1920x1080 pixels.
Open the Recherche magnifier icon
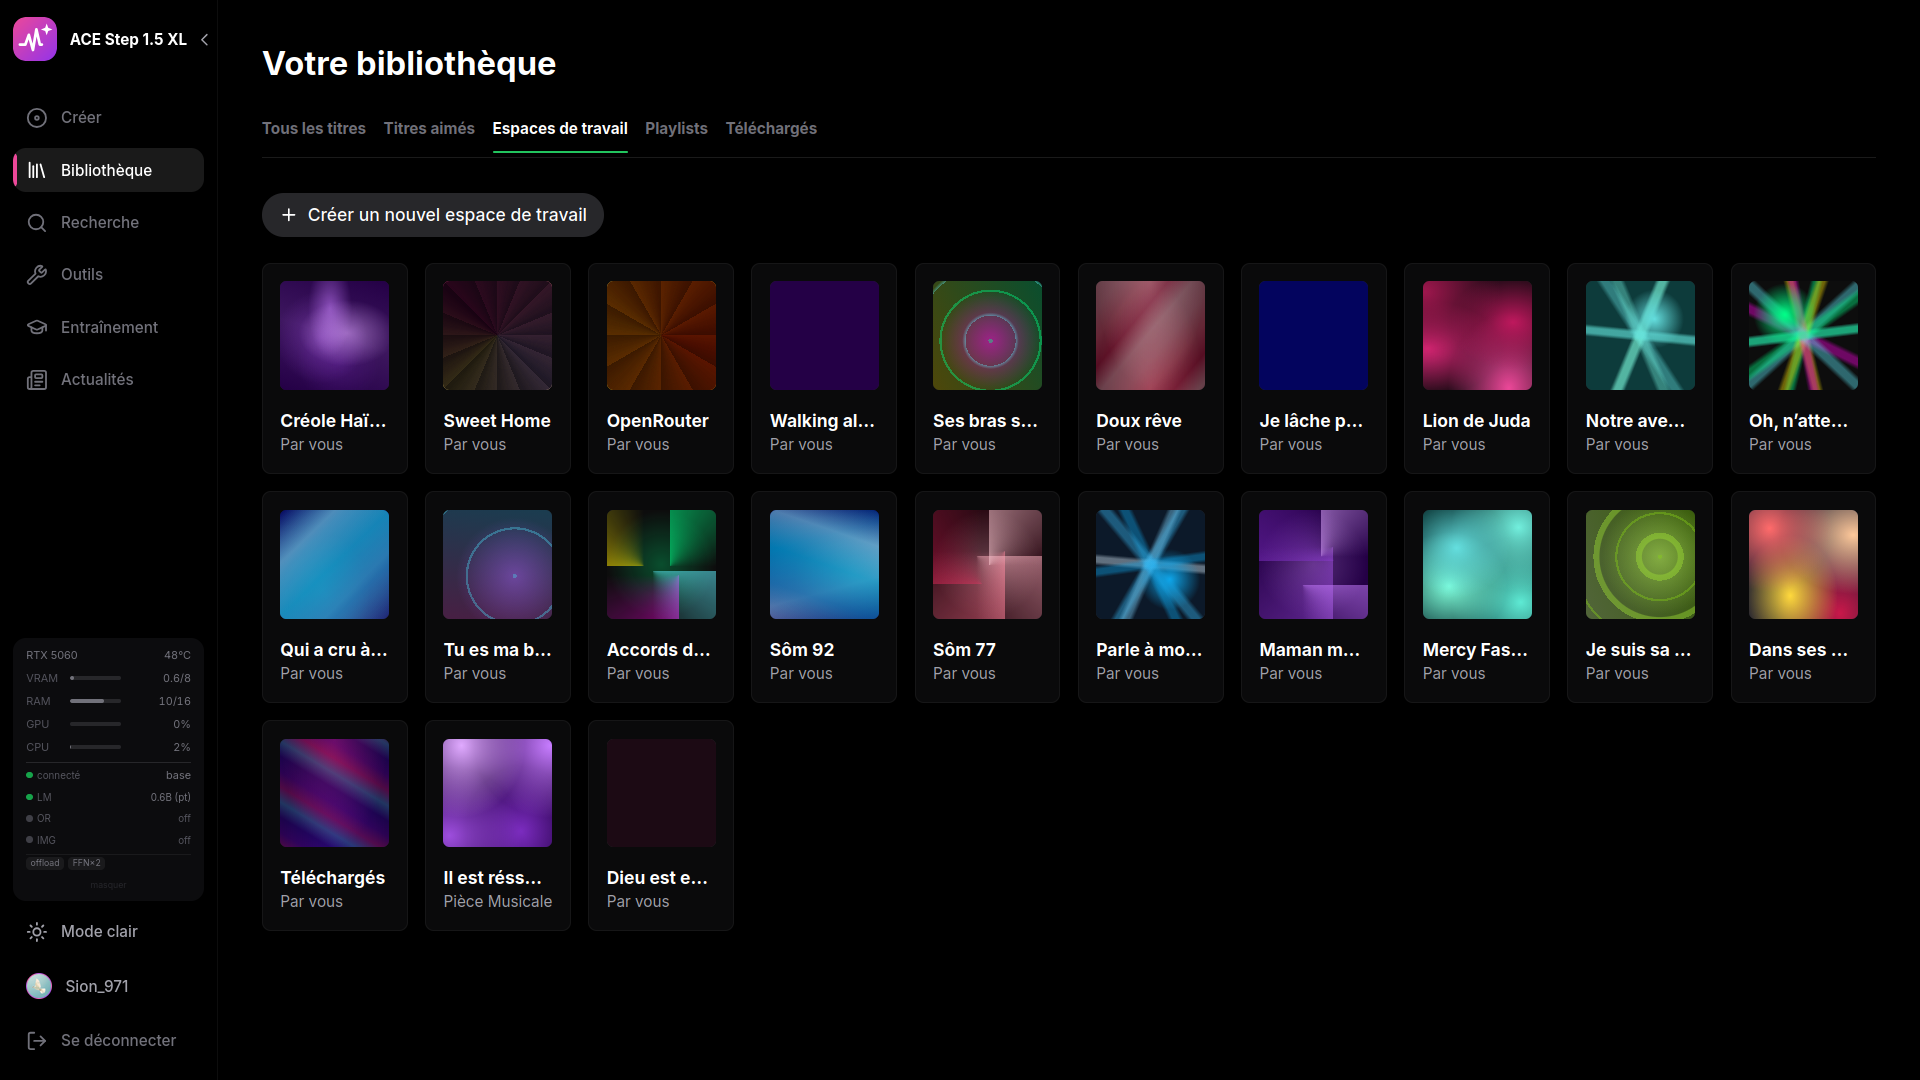(x=37, y=222)
